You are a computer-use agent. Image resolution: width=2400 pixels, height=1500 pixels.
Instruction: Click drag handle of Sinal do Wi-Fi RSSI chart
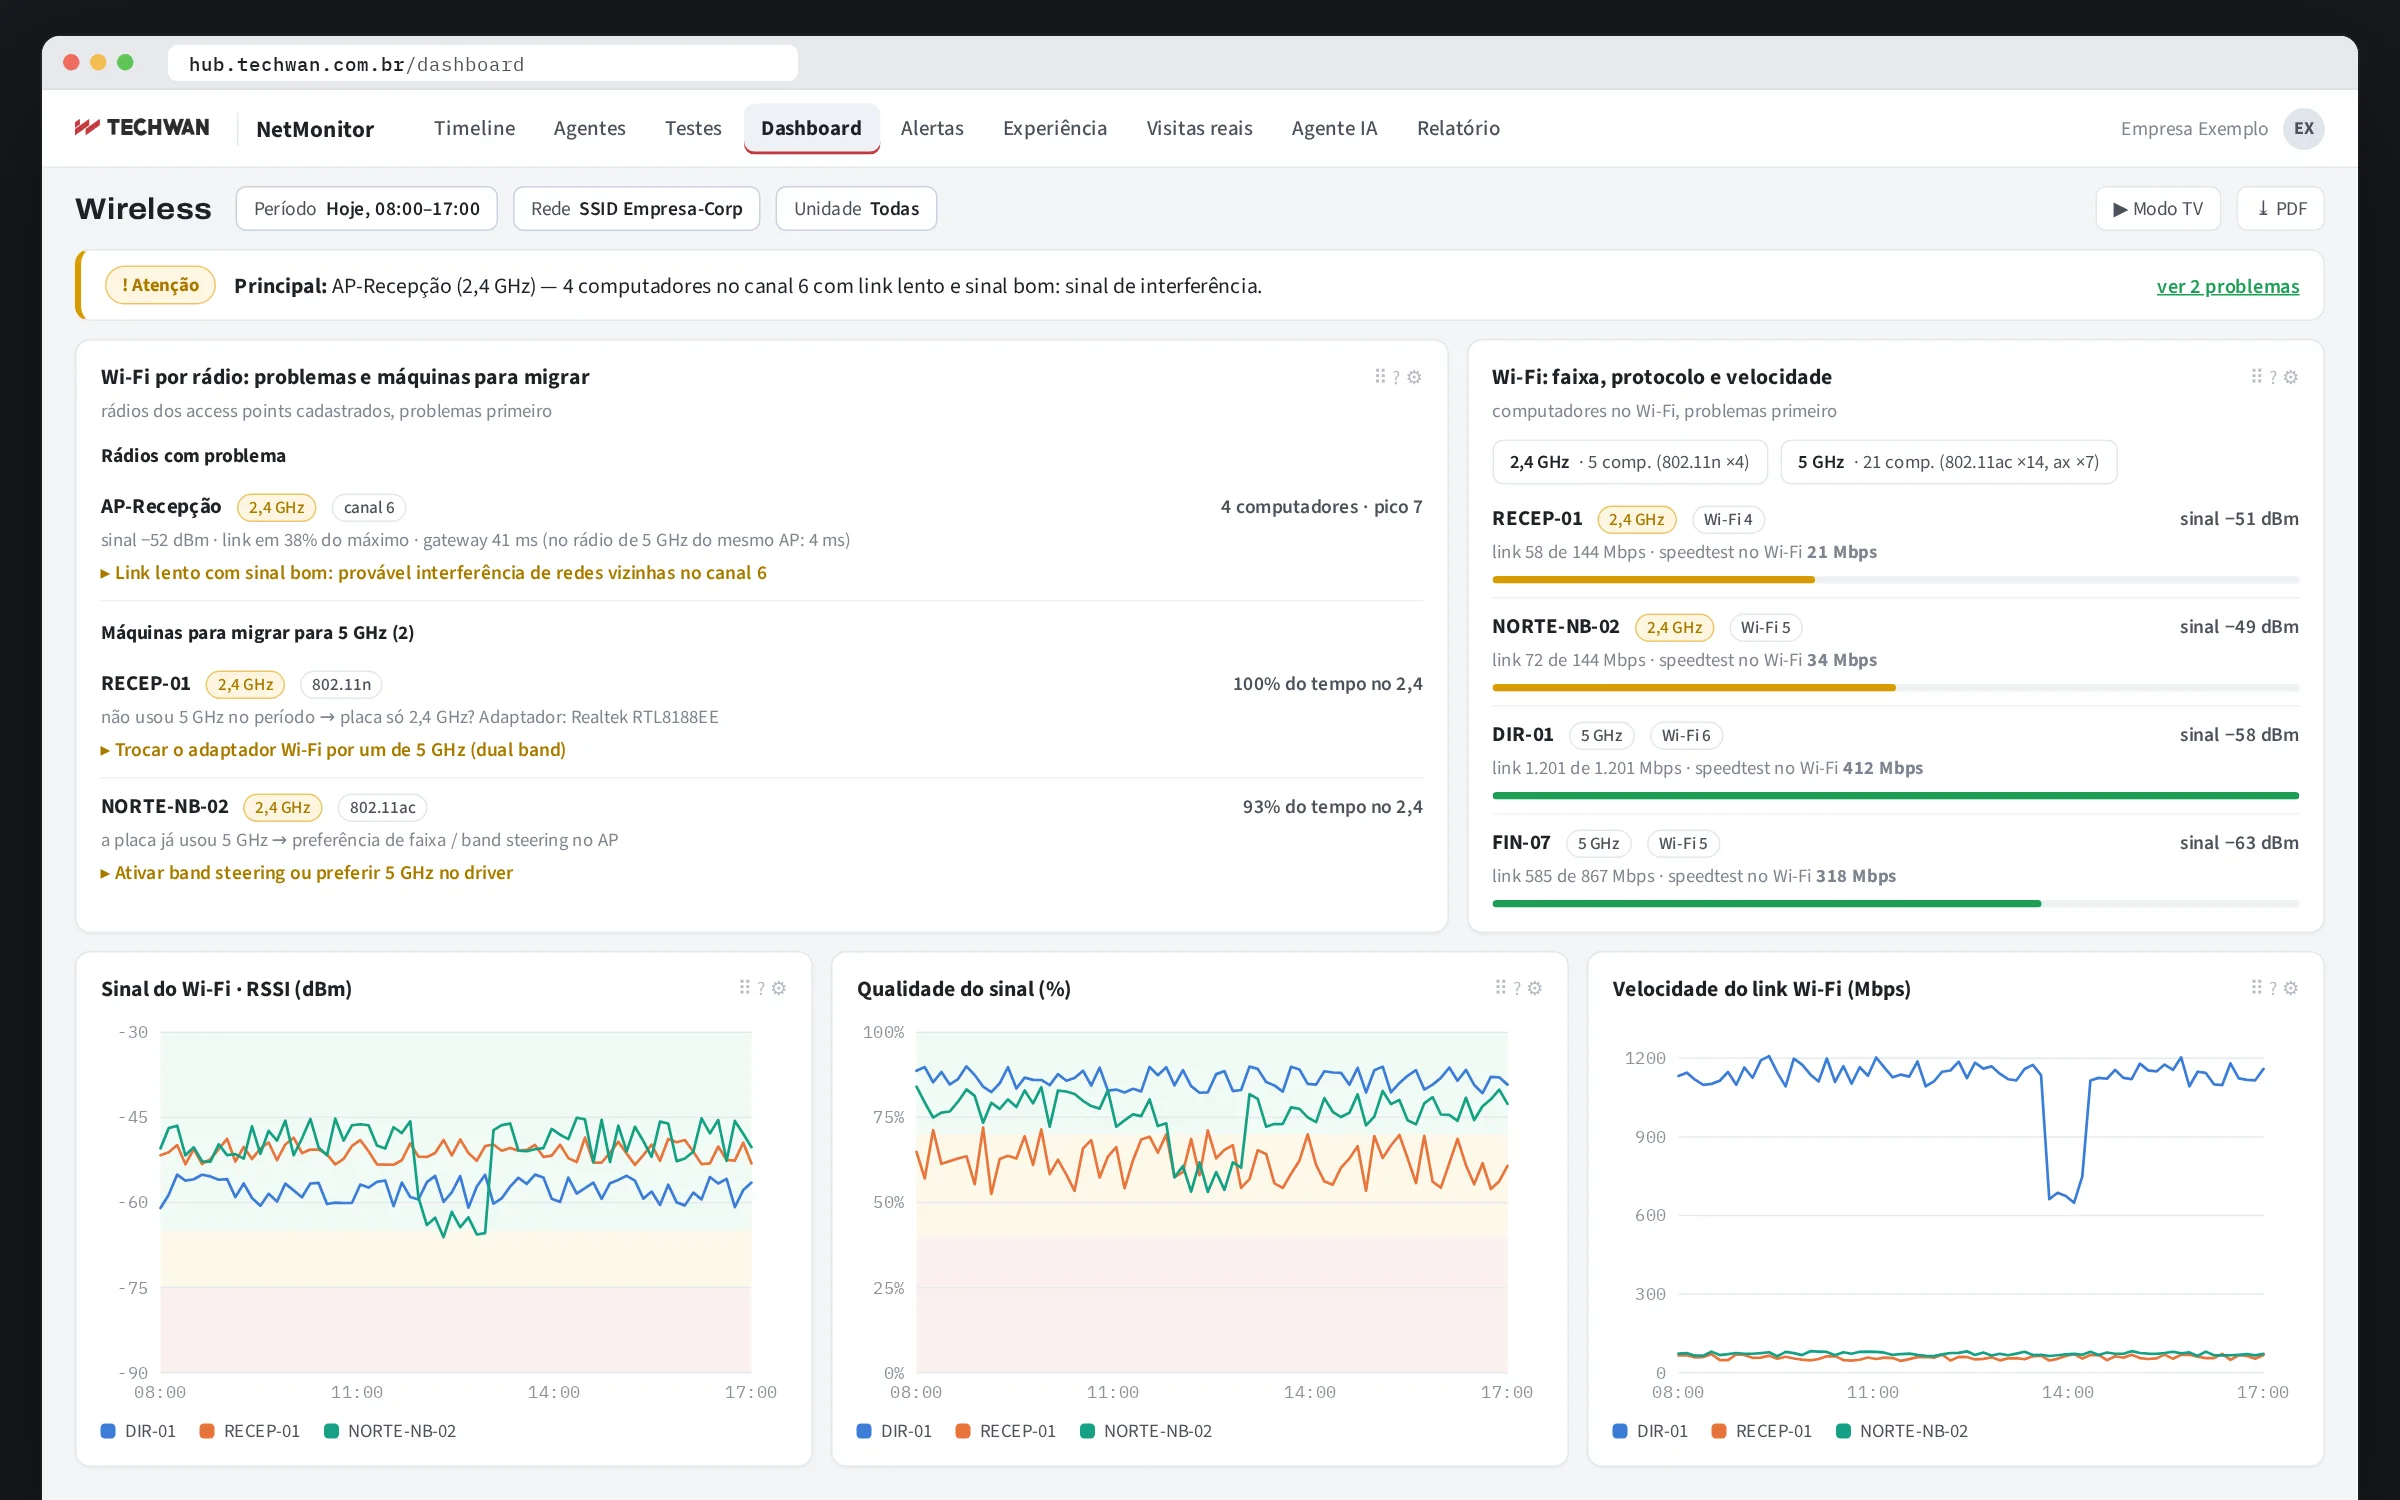(744, 987)
